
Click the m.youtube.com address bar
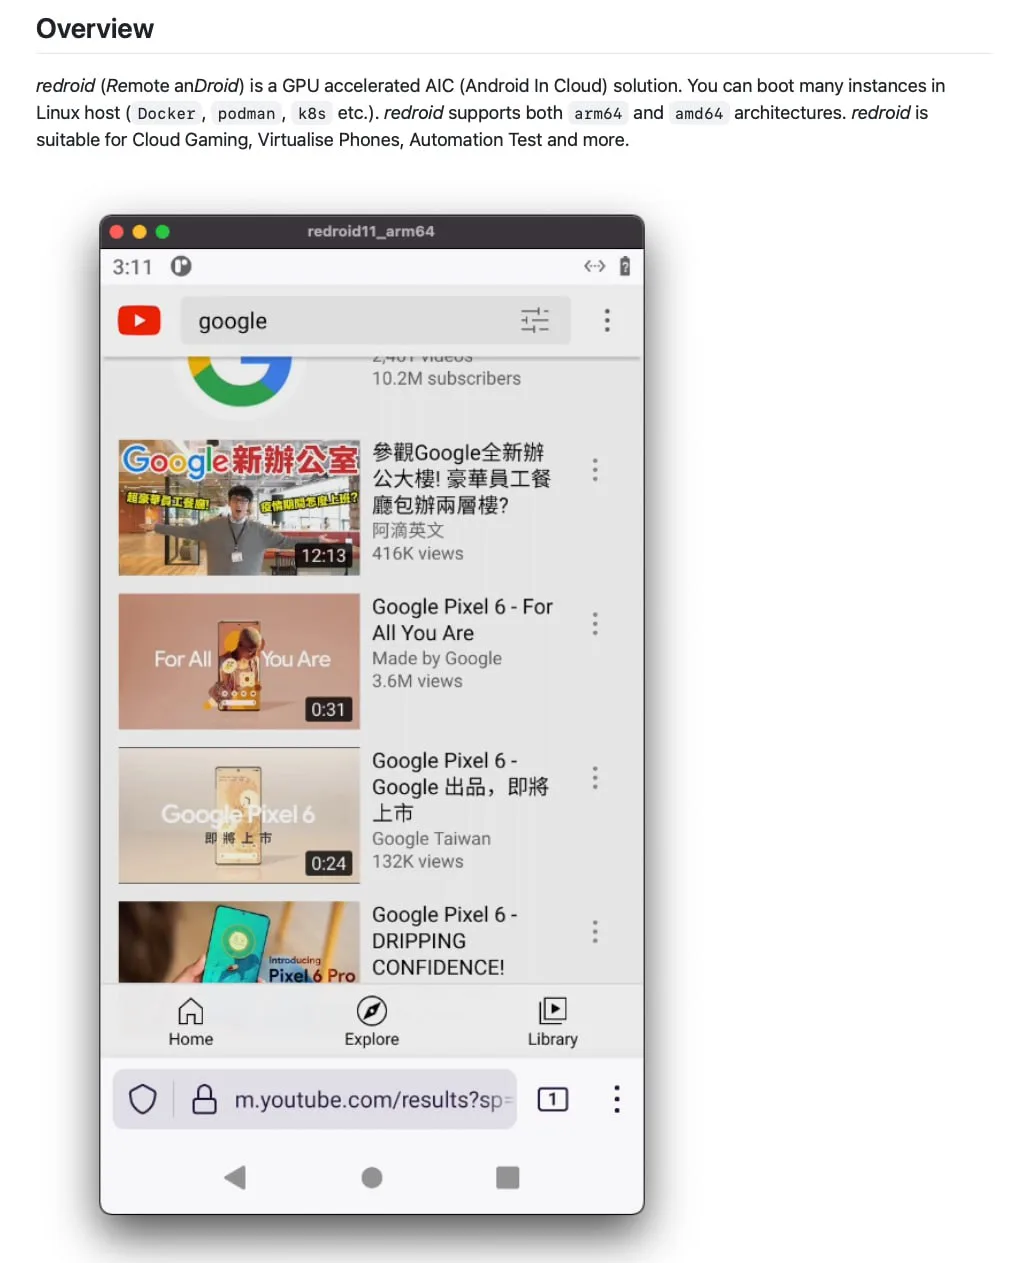tap(315, 1099)
